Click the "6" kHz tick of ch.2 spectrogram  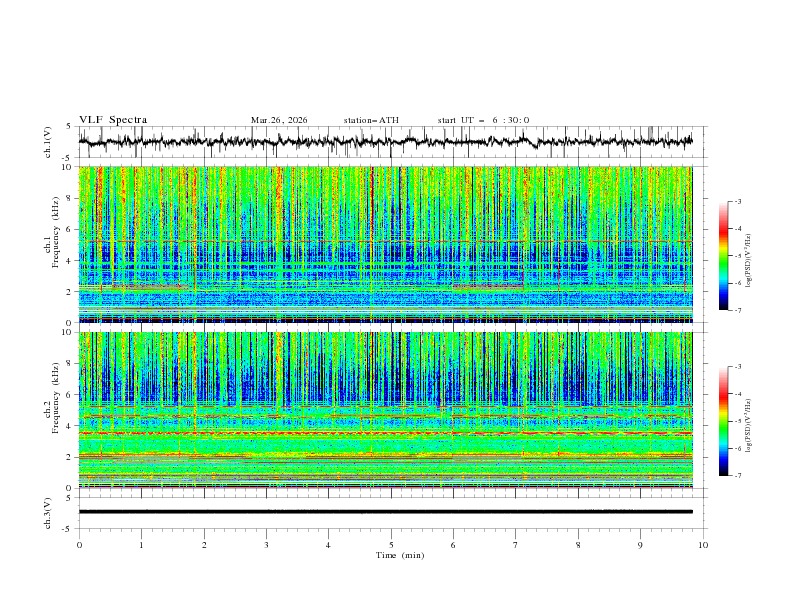(69, 395)
